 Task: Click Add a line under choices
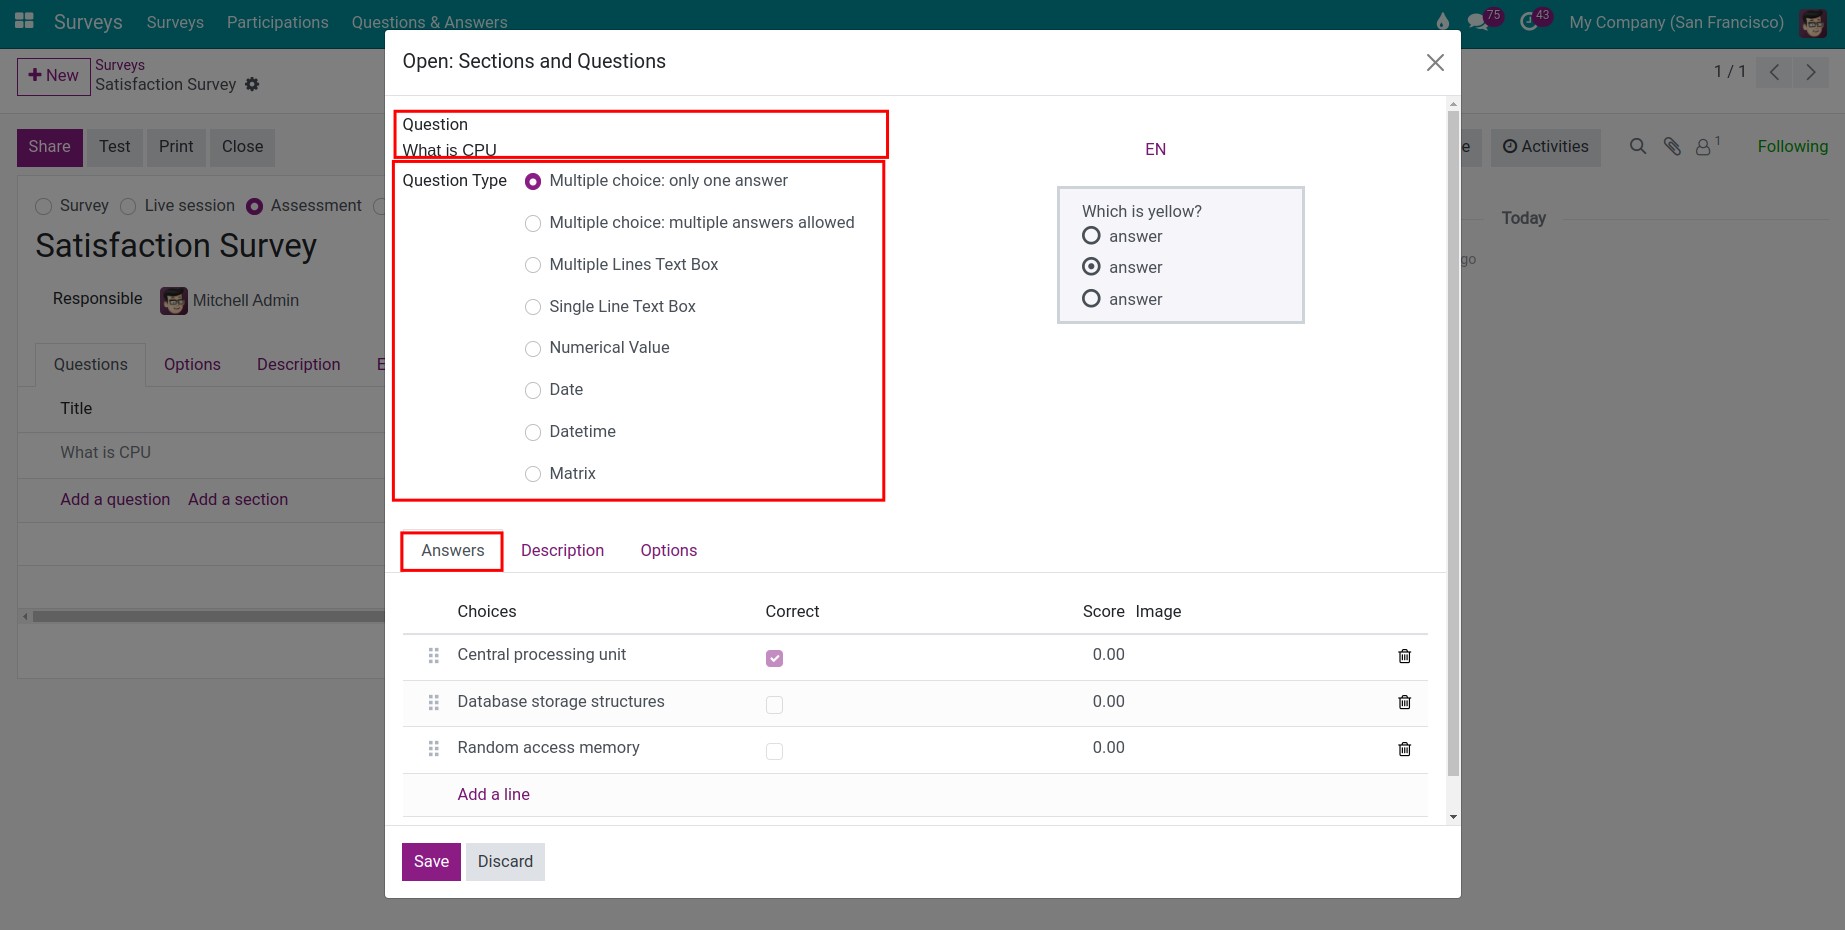tap(493, 794)
